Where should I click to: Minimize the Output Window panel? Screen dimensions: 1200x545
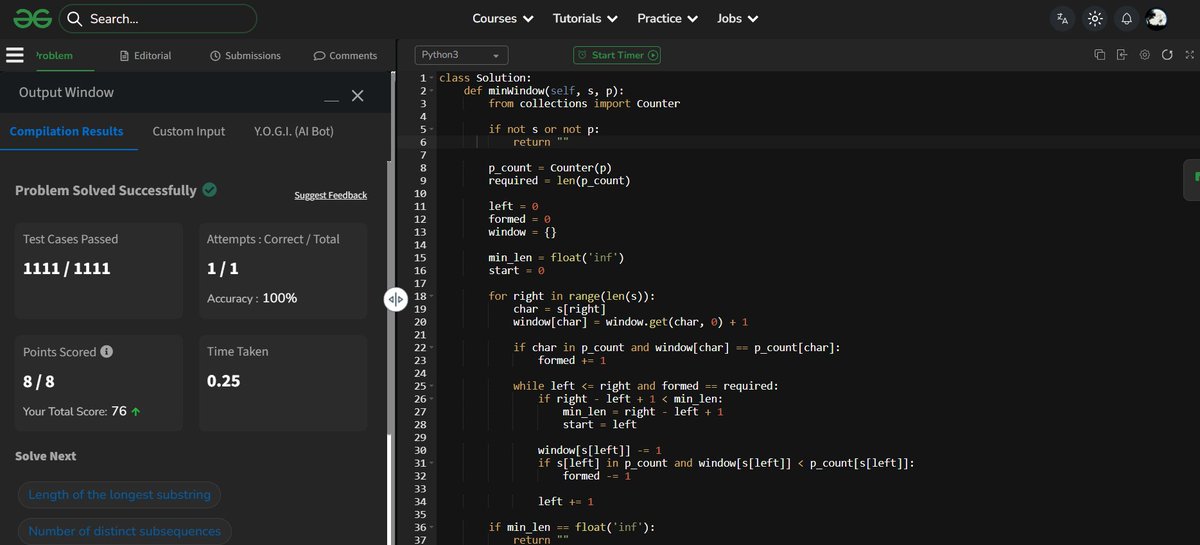click(331, 100)
